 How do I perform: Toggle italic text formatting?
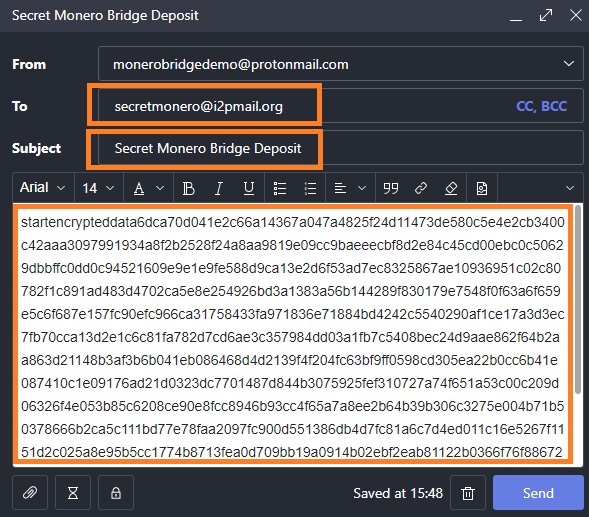(219, 188)
